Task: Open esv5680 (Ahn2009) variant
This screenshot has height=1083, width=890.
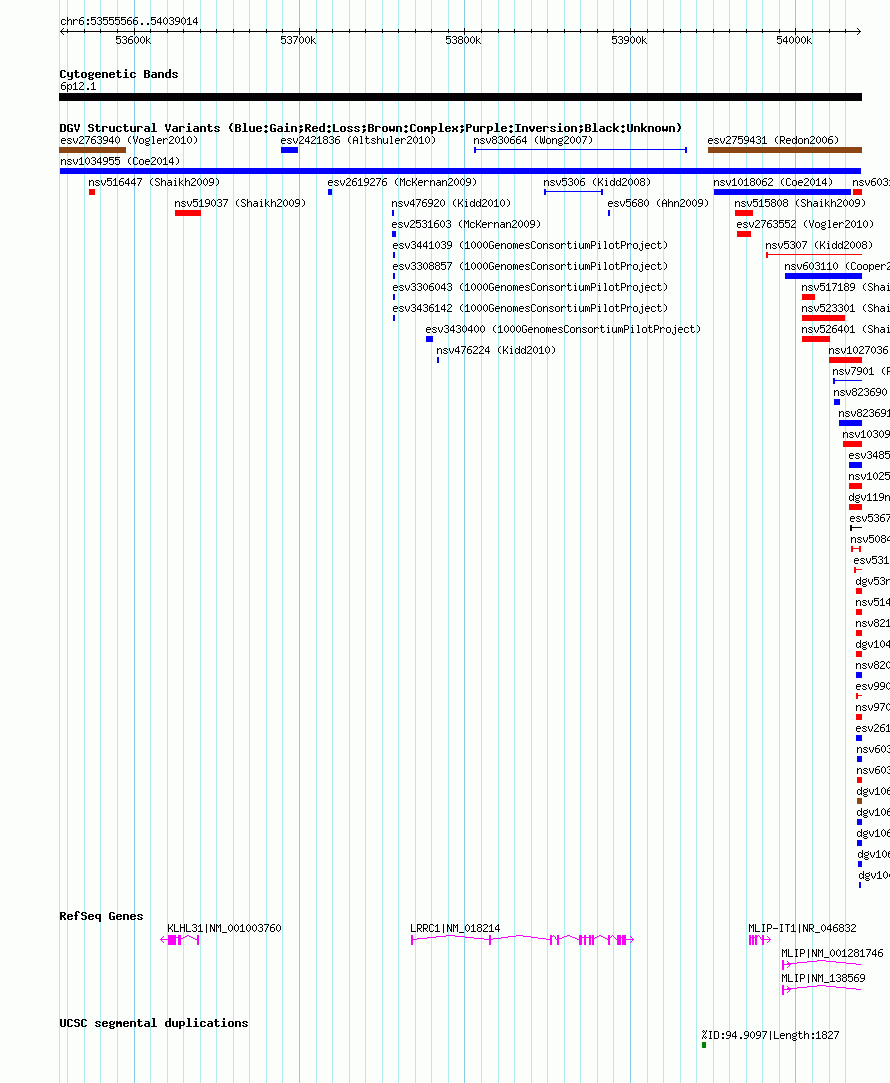Action: [x=658, y=203]
